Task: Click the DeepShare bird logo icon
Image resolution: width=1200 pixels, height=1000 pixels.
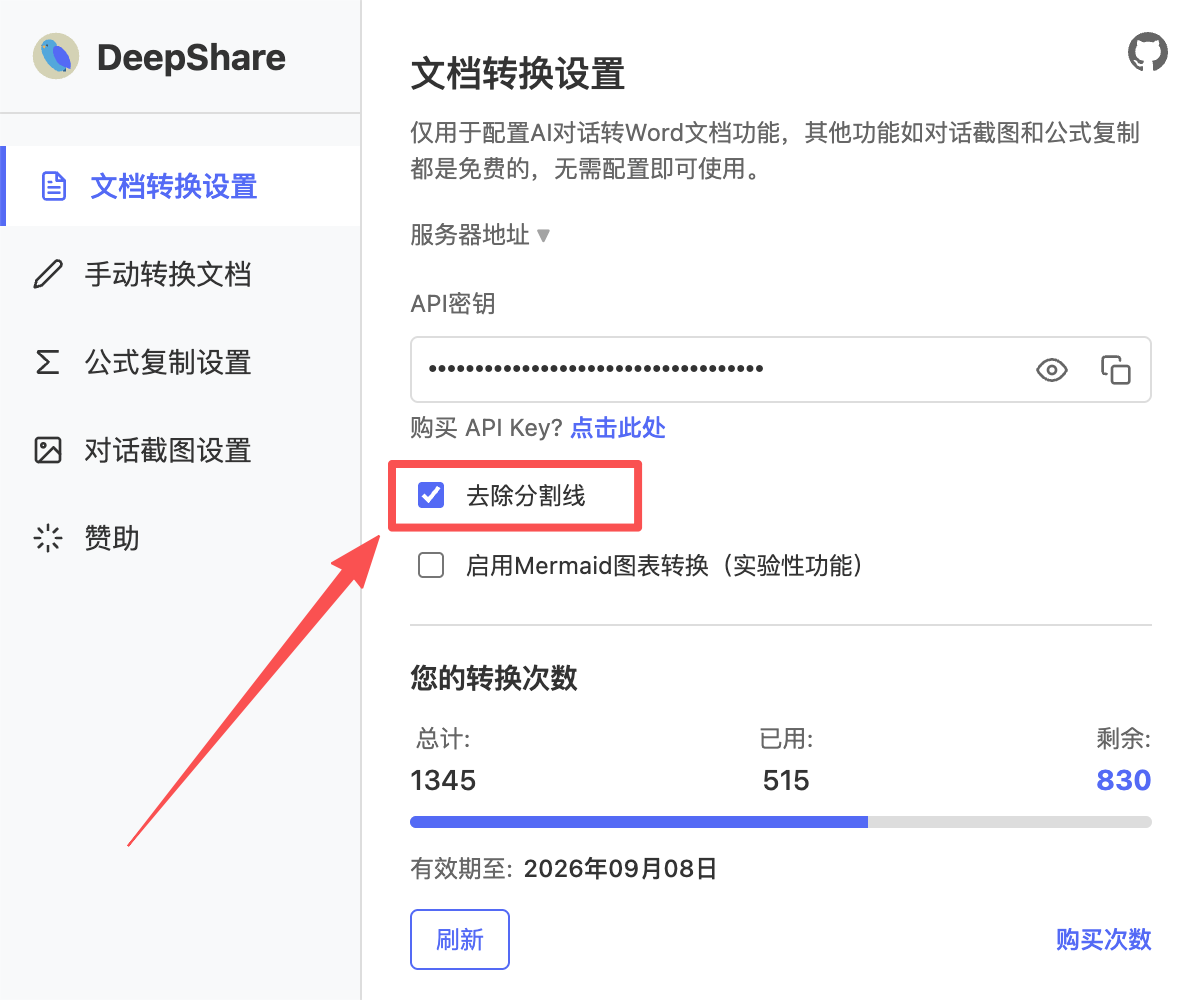Action: [56, 57]
